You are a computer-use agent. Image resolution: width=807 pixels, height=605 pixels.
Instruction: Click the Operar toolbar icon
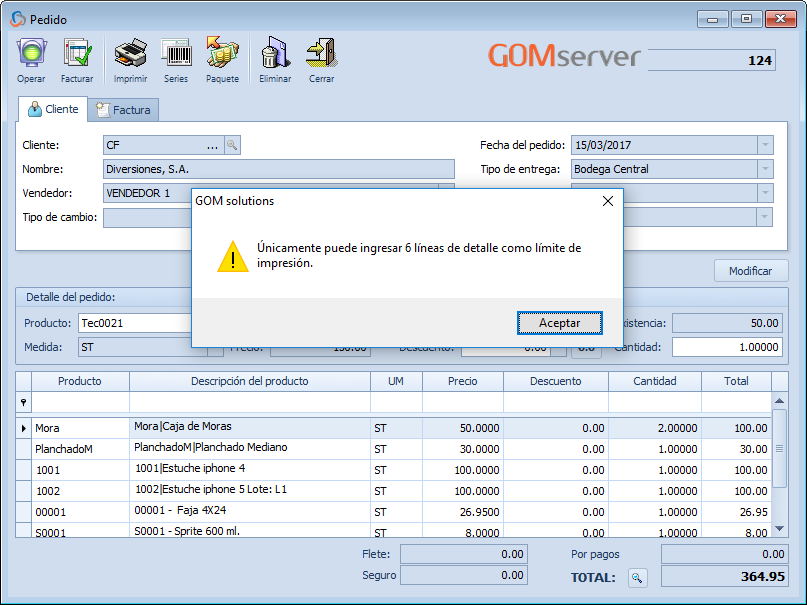click(x=31, y=53)
